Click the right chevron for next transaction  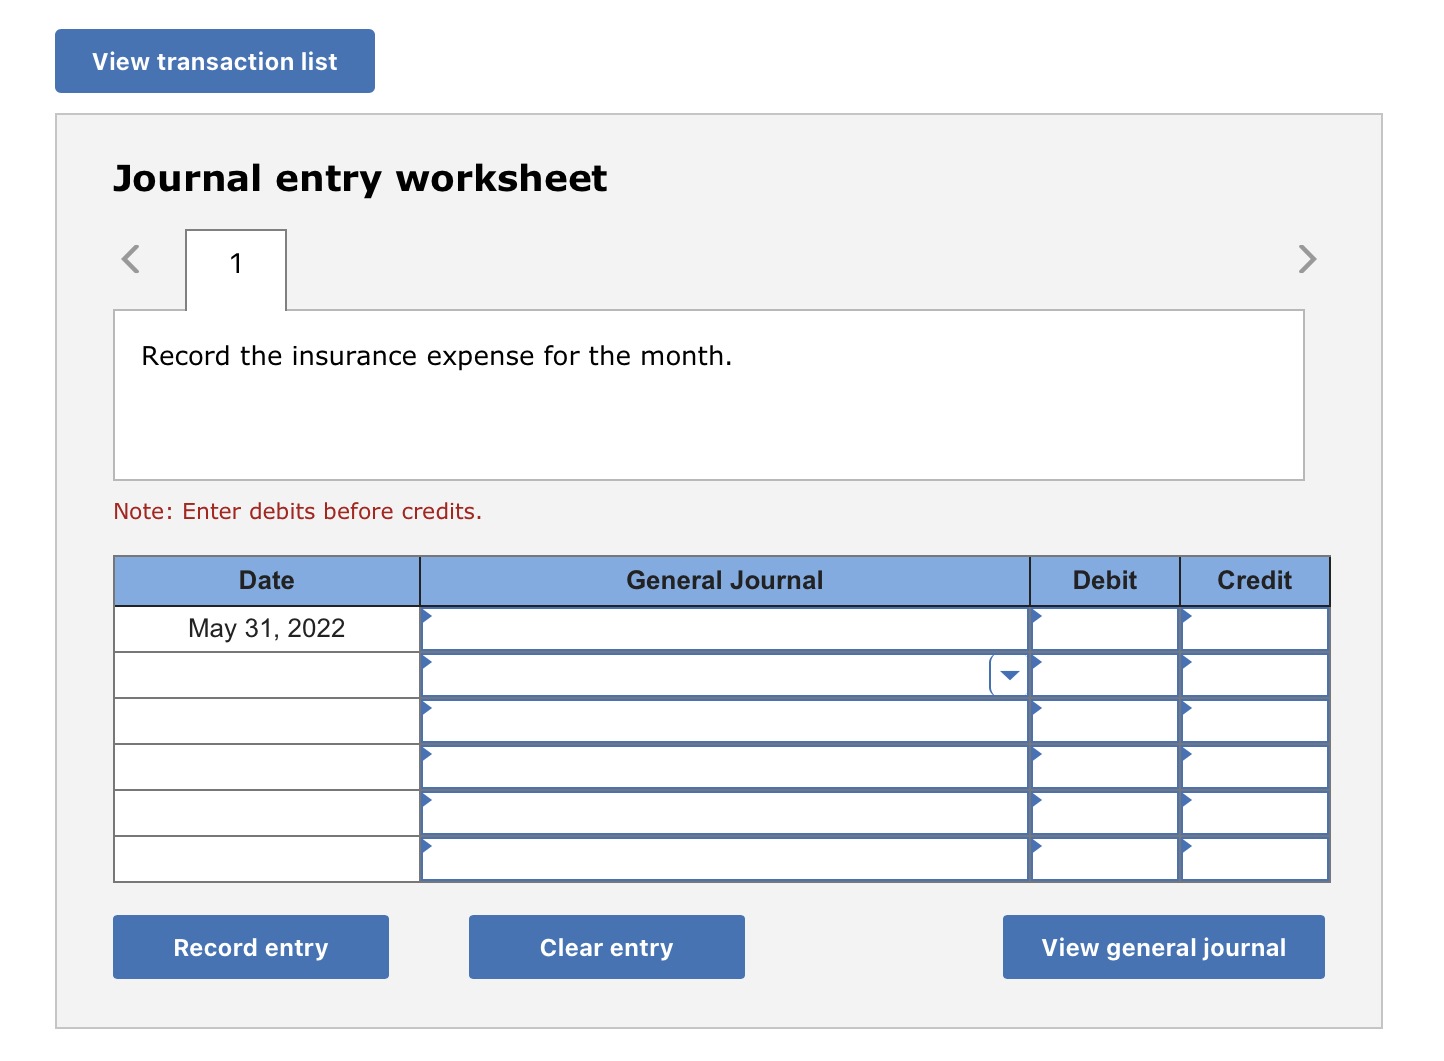point(1307,259)
